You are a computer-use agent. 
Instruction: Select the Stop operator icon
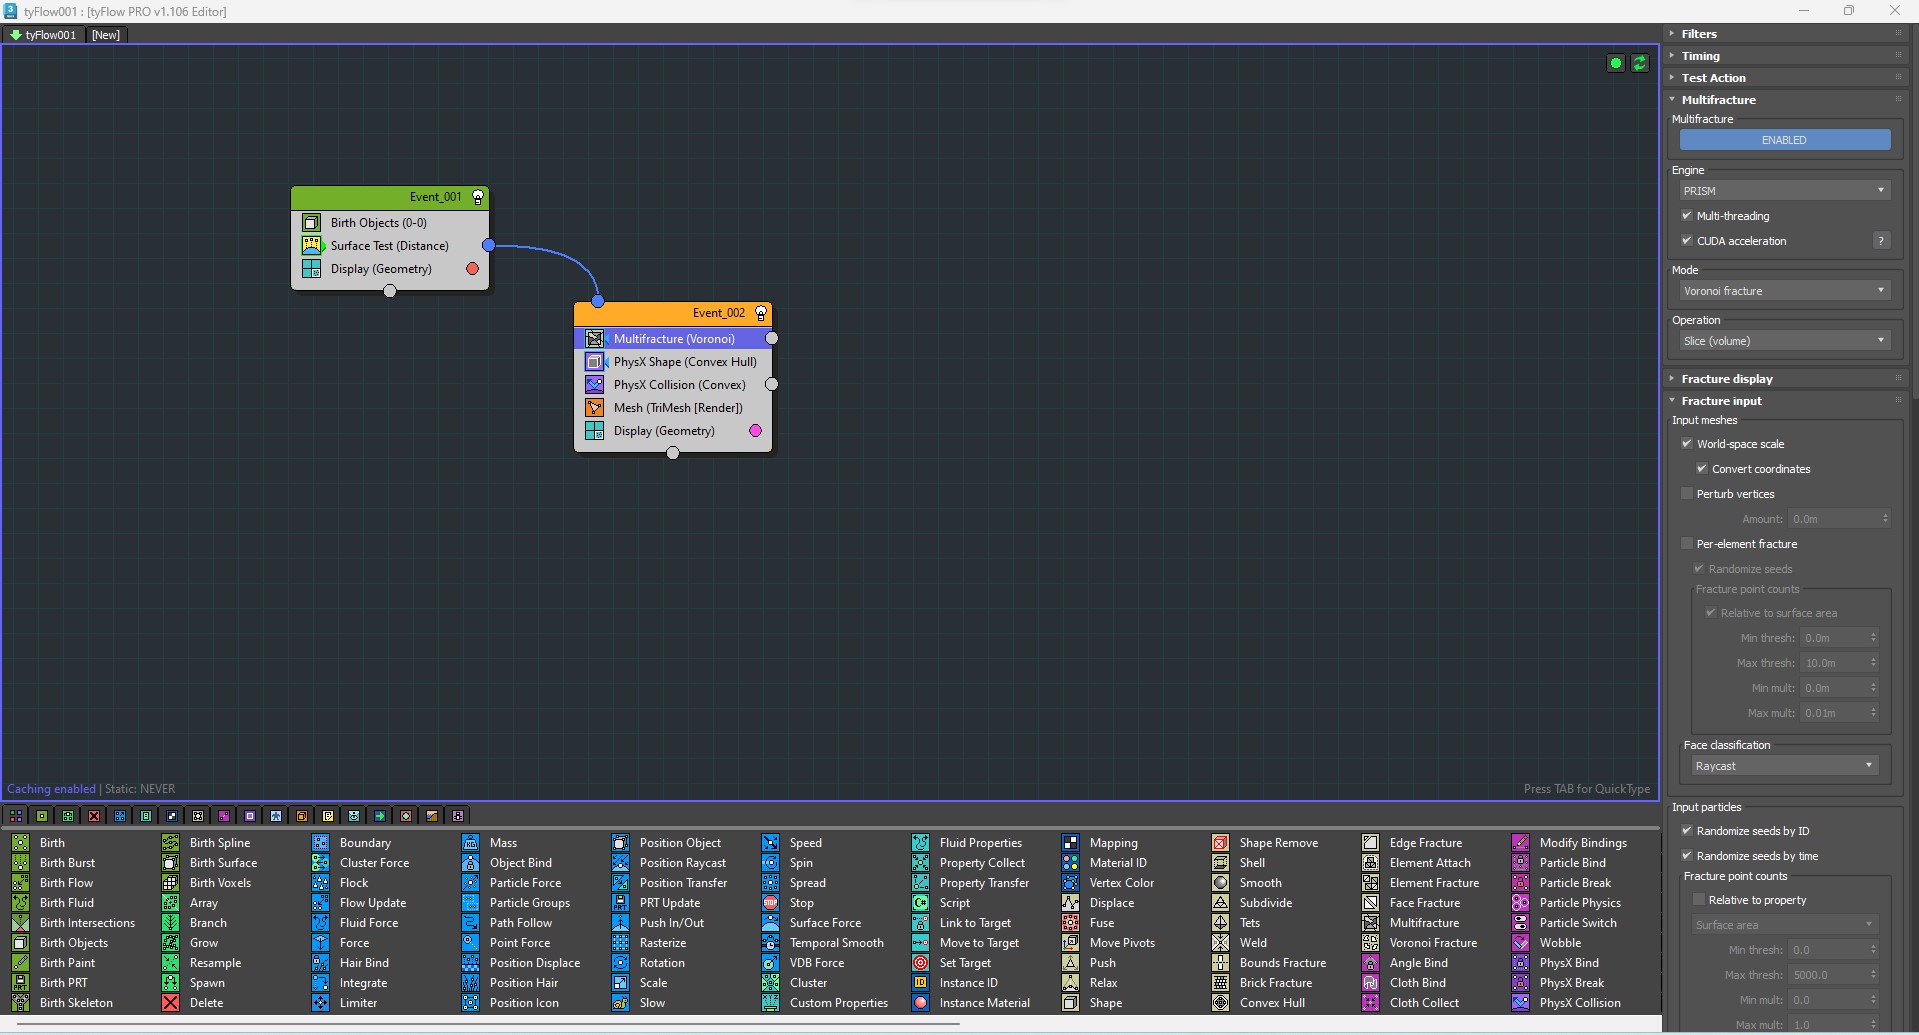click(x=770, y=903)
